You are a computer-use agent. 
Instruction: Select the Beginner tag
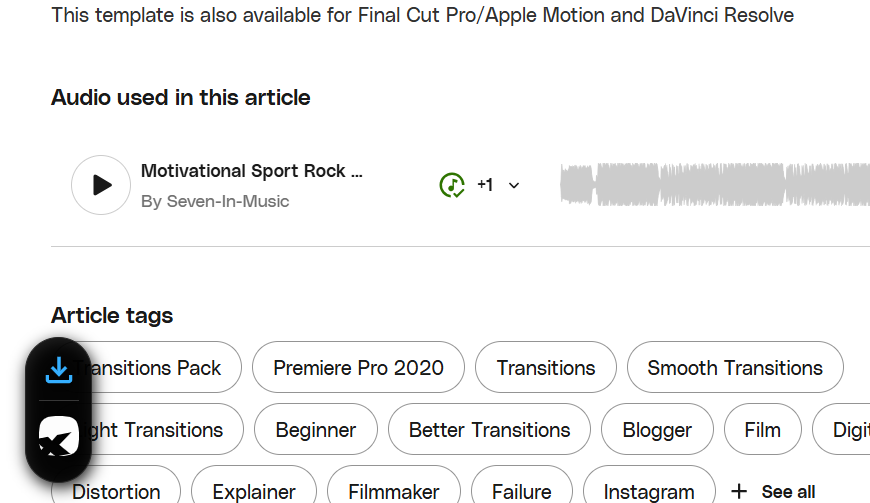click(316, 429)
